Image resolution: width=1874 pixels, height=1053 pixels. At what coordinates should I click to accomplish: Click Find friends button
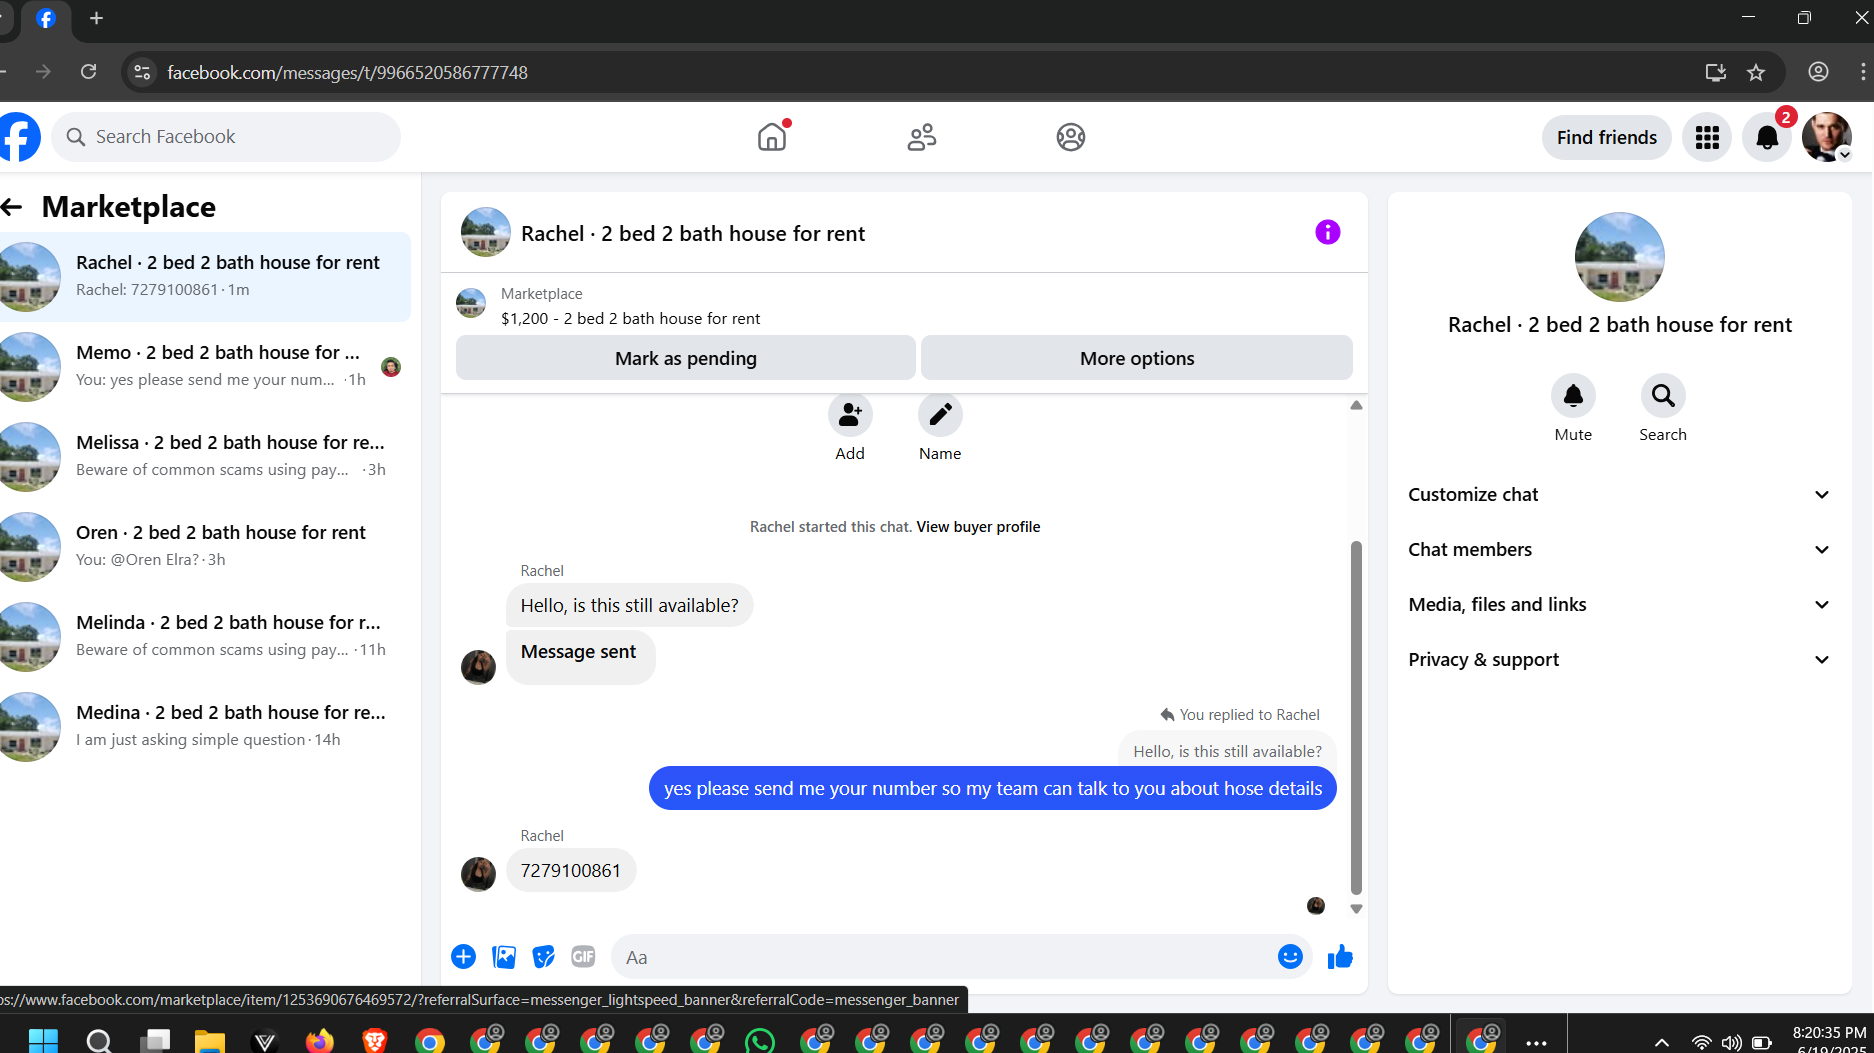tap(1606, 137)
